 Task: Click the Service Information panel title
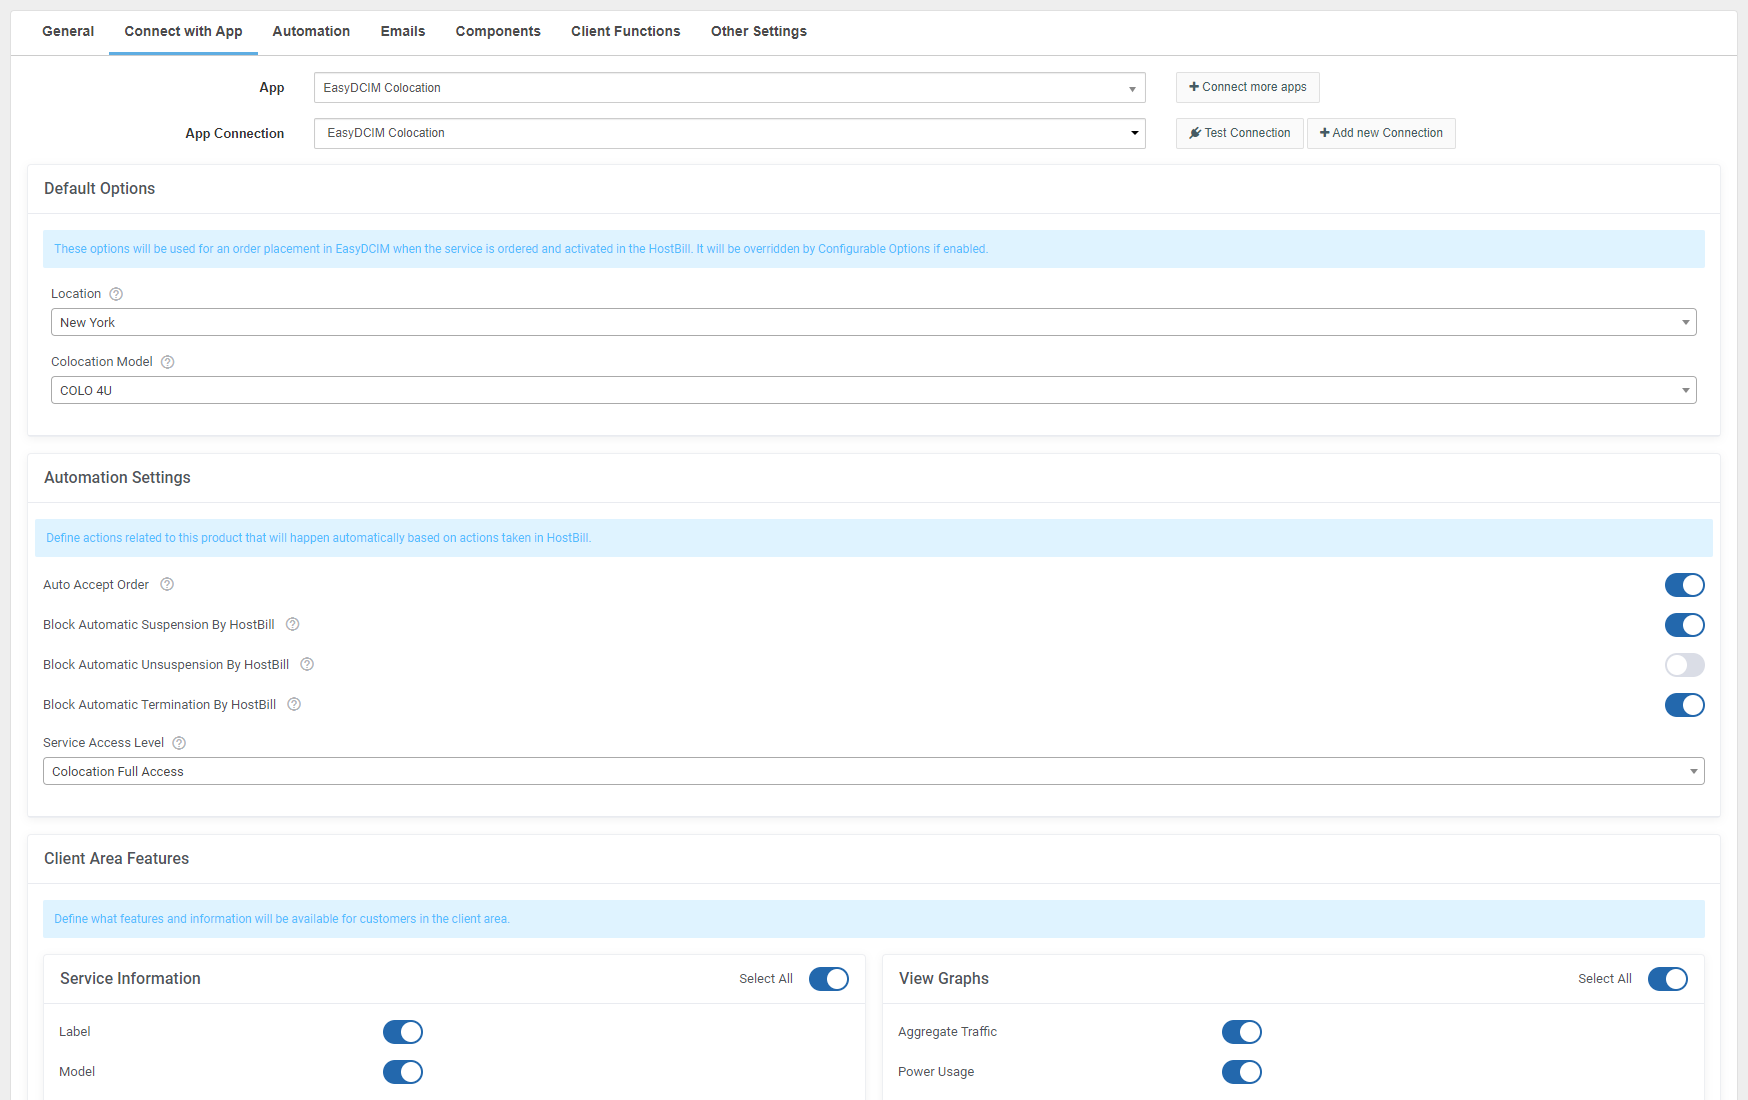(130, 979)
